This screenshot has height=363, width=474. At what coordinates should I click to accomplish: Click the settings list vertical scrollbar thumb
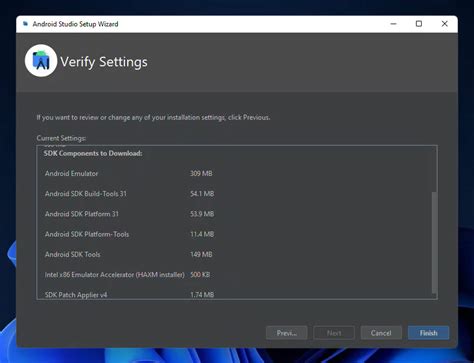pos(434,242)
